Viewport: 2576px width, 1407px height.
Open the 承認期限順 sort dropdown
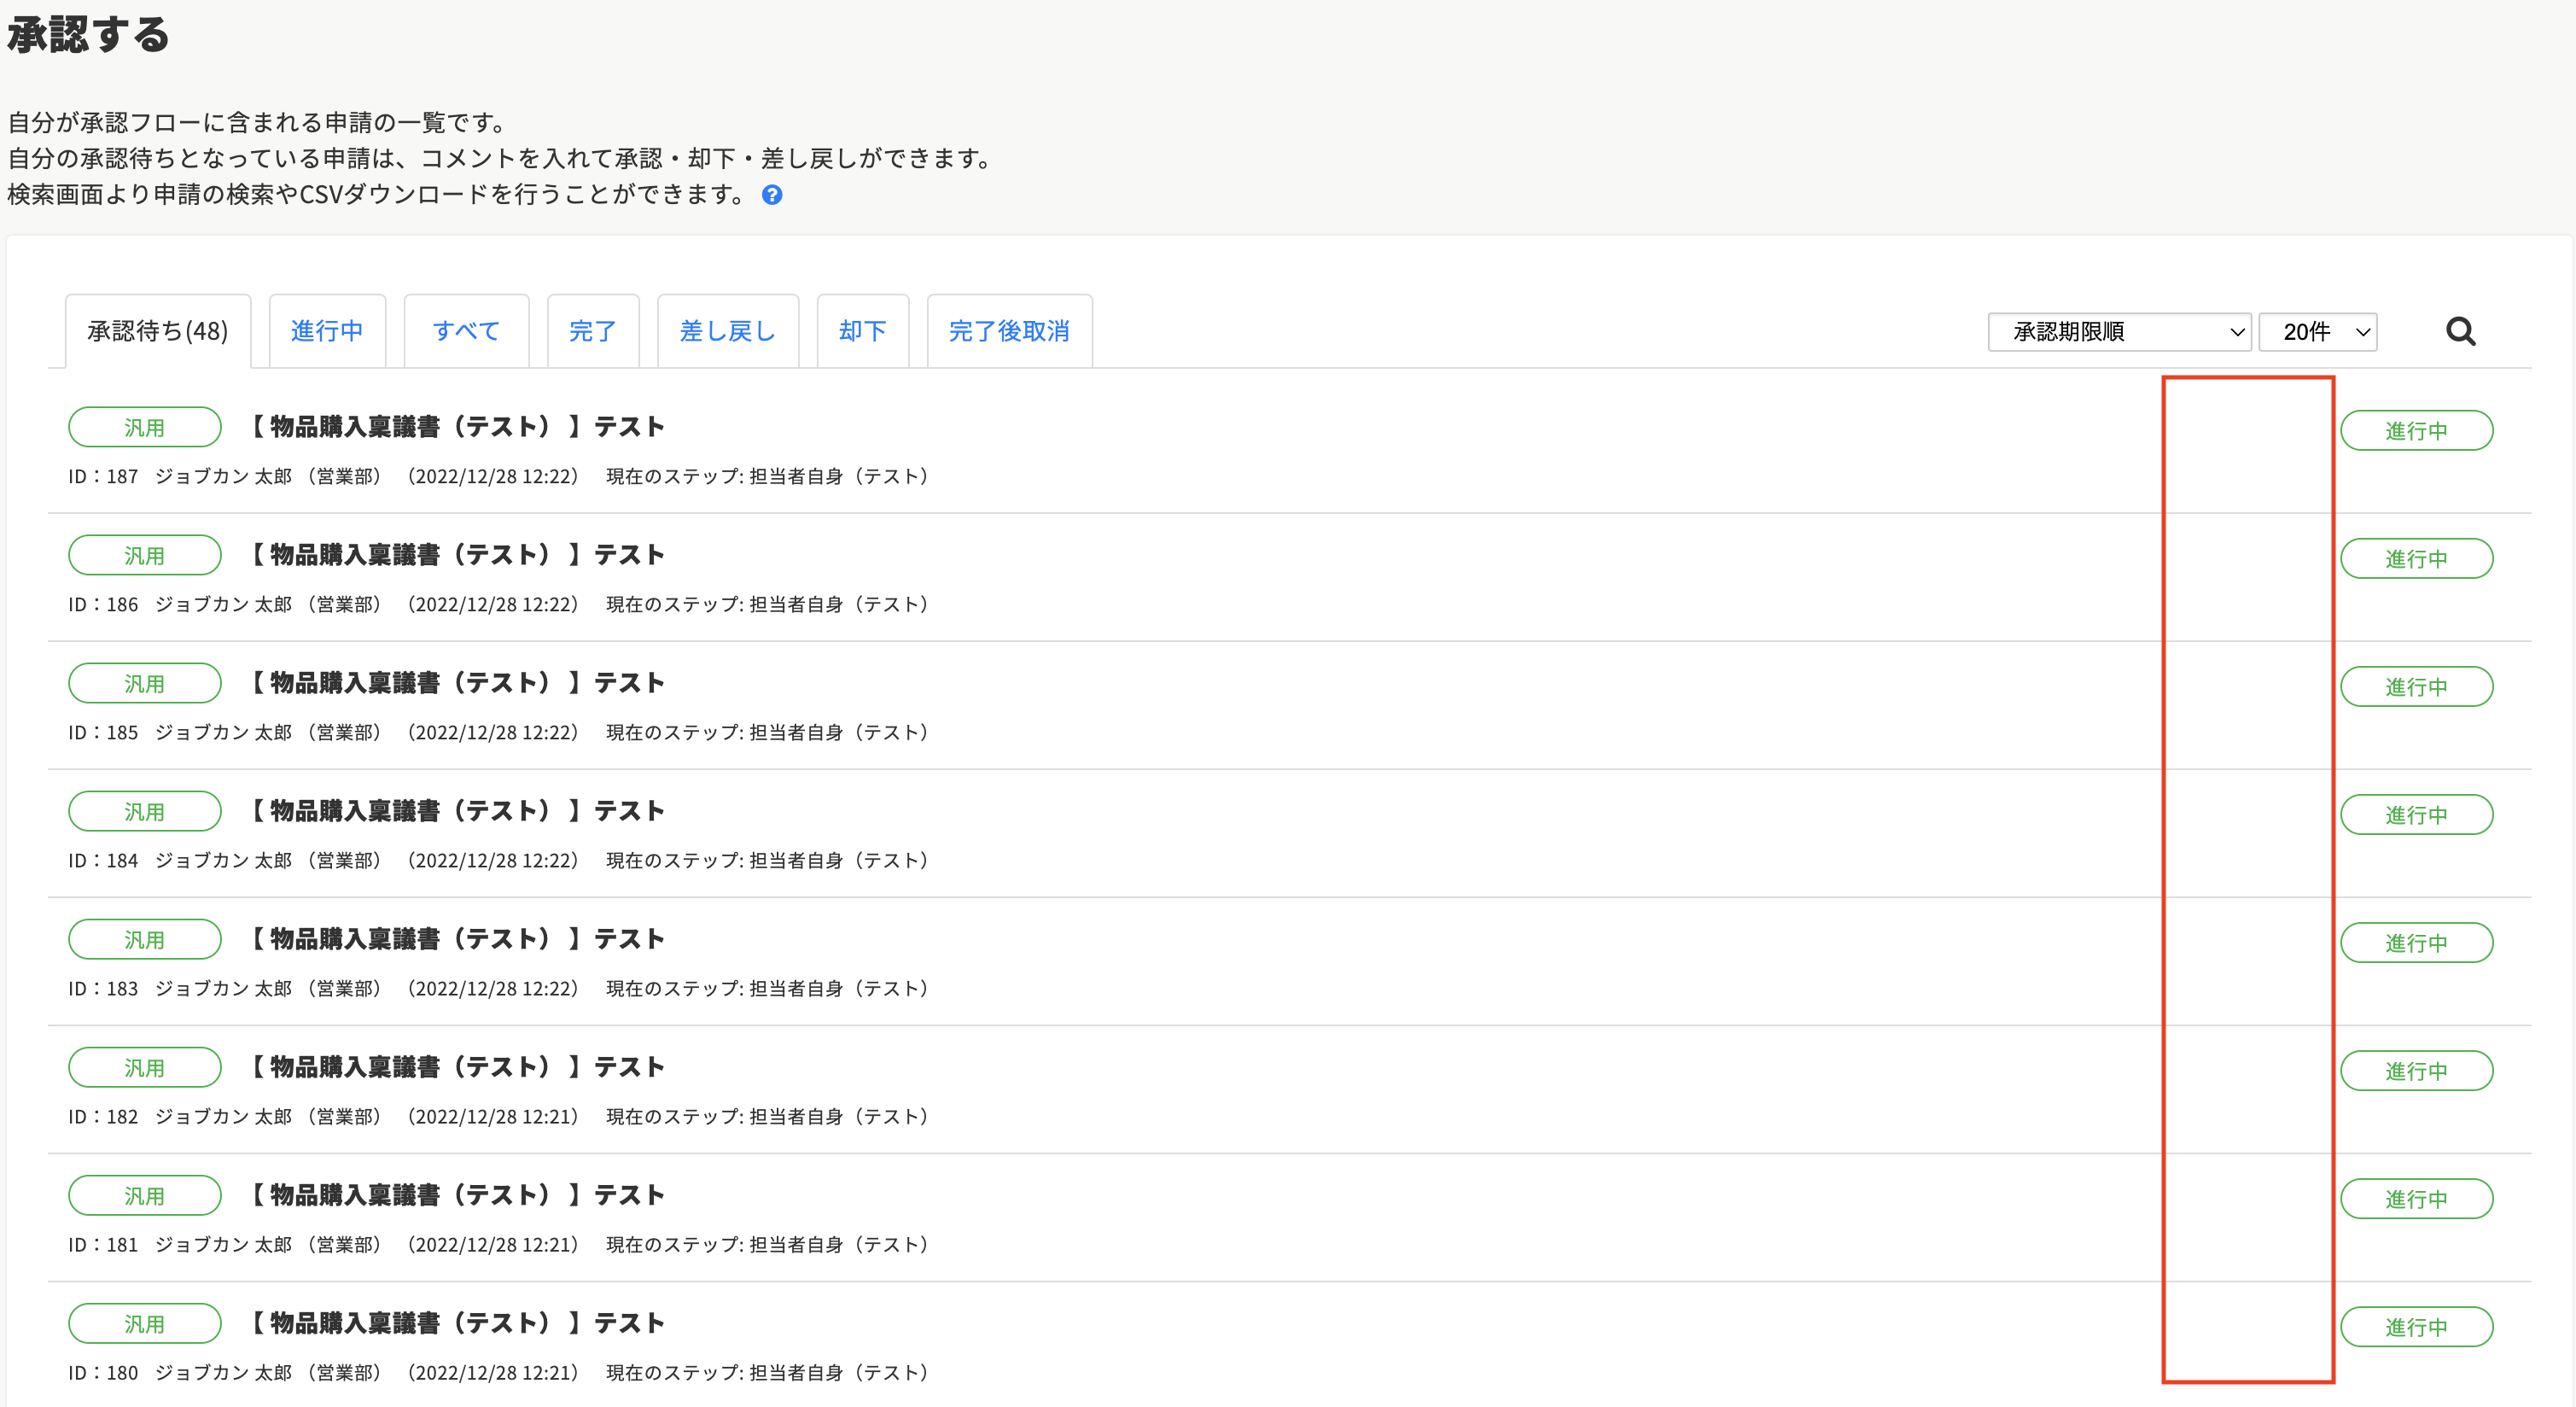pos(2118,332)
